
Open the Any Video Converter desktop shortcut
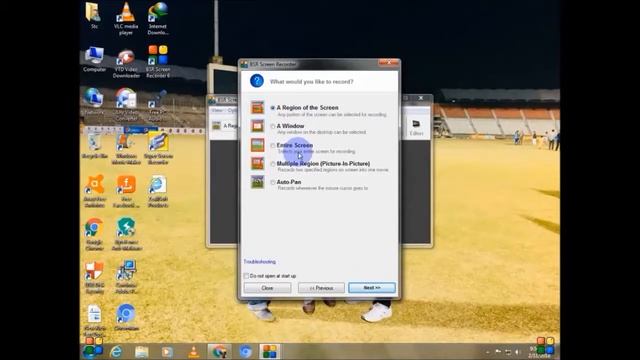tap(126, 104)
